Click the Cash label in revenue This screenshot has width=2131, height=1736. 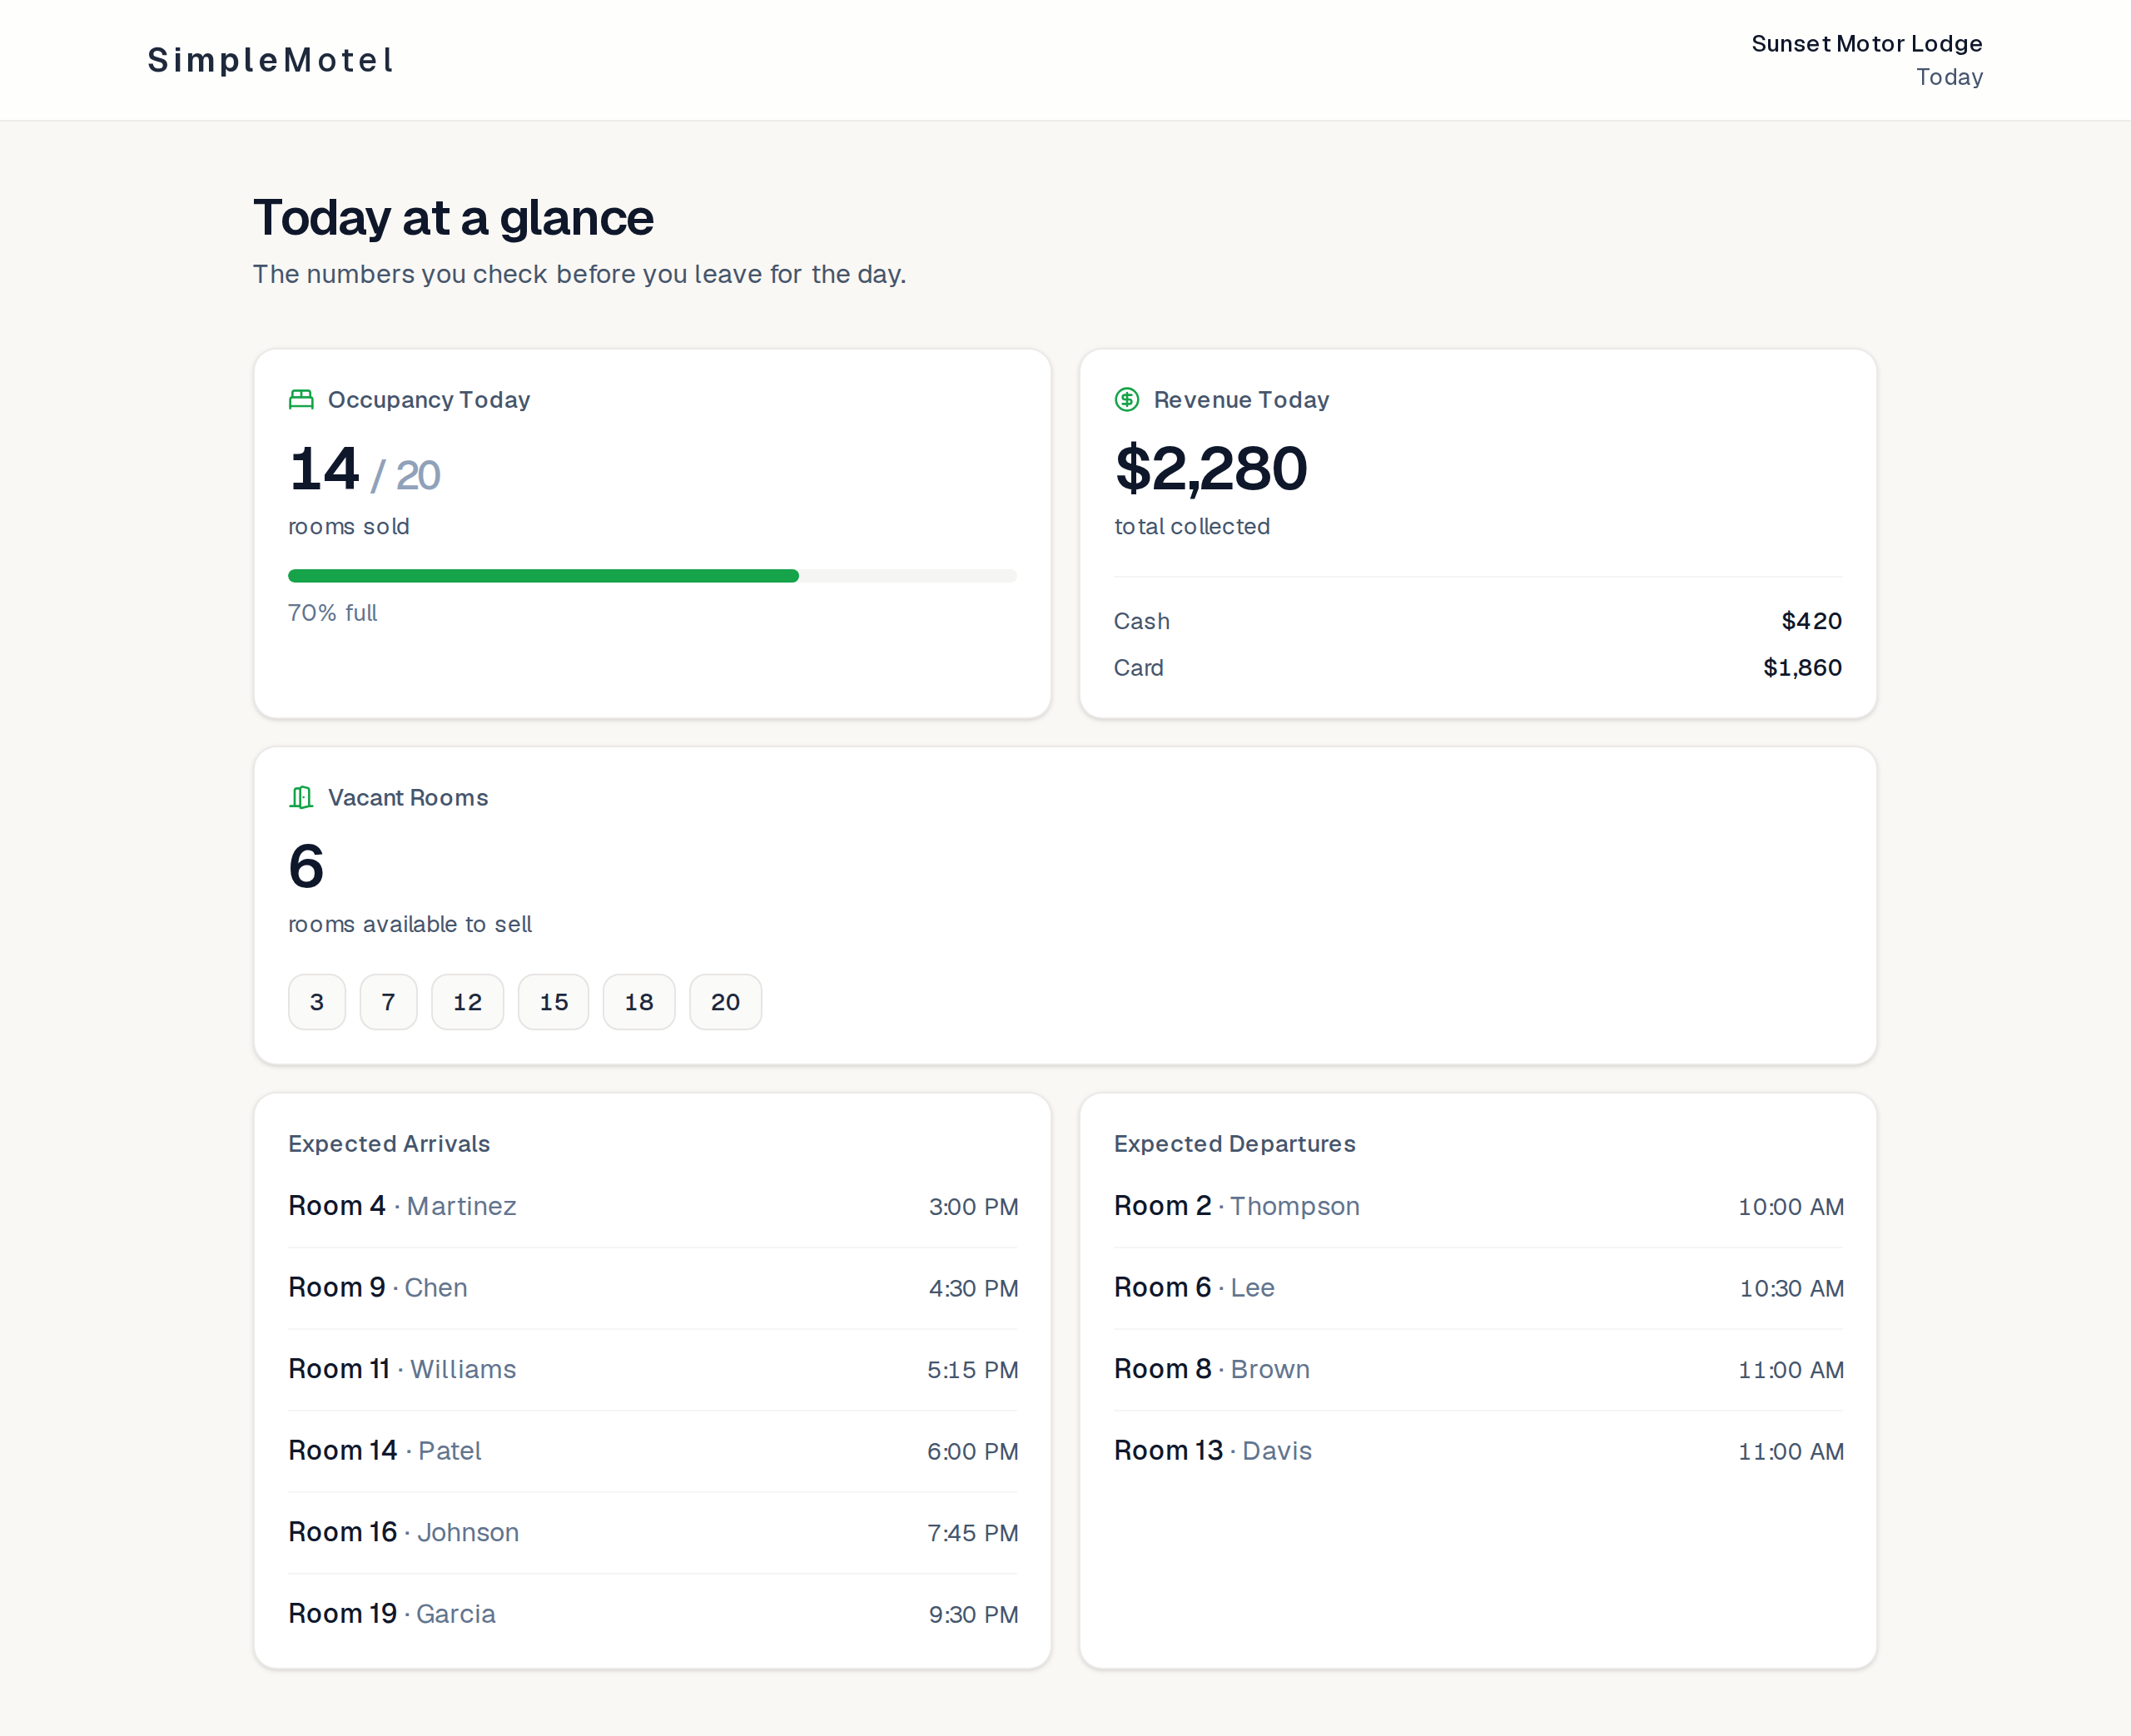1141,621
